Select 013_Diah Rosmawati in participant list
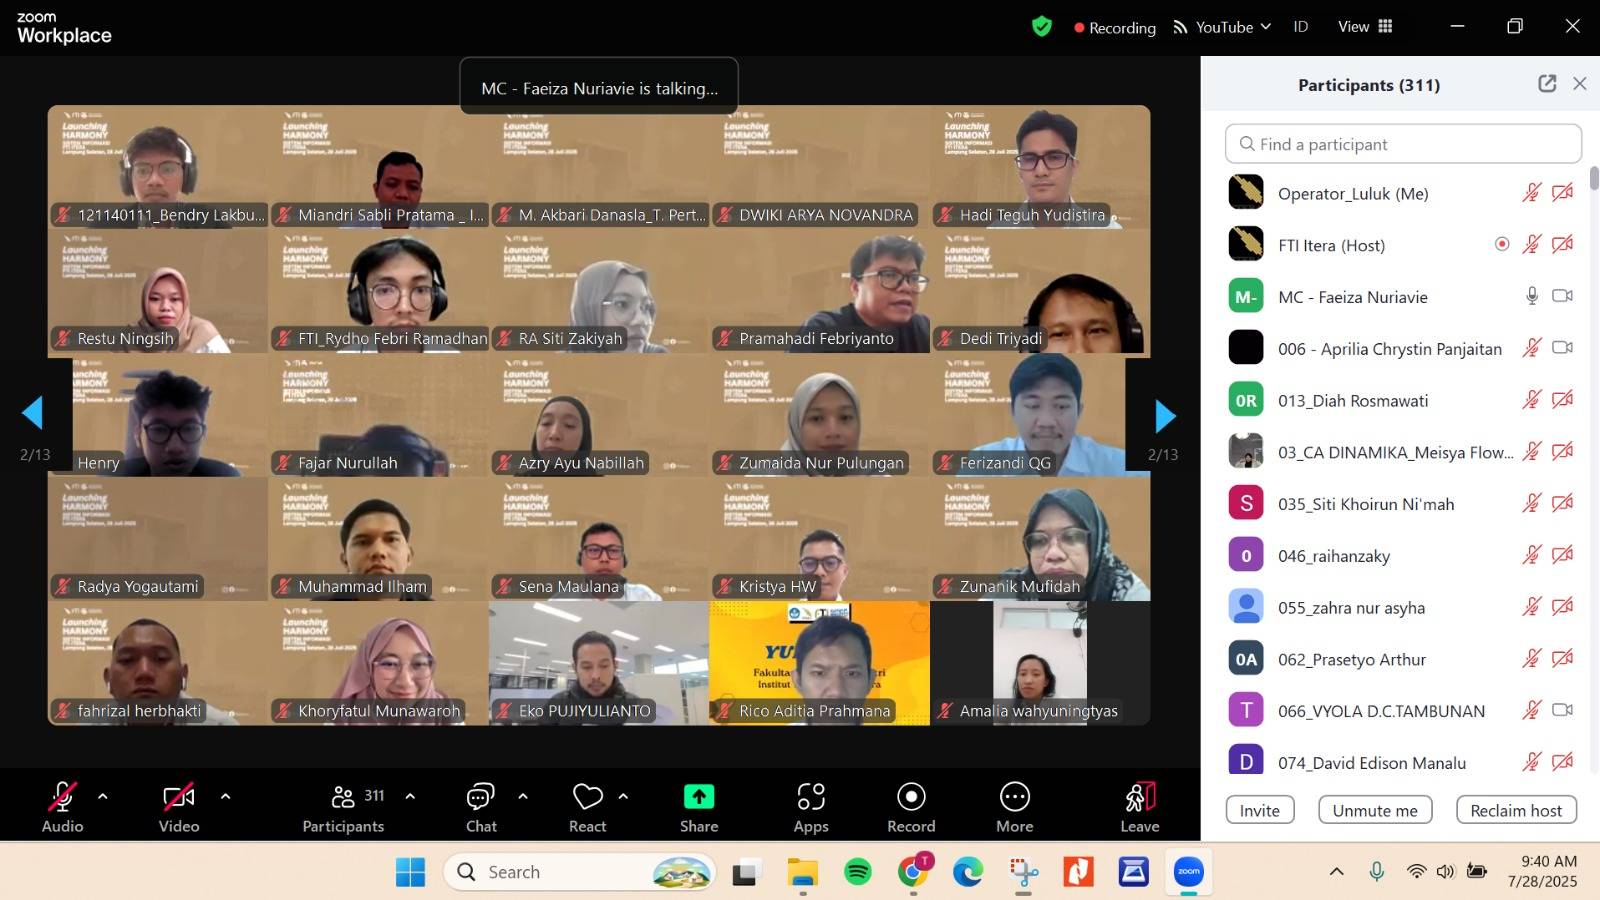 click(x=1353, y=401)
